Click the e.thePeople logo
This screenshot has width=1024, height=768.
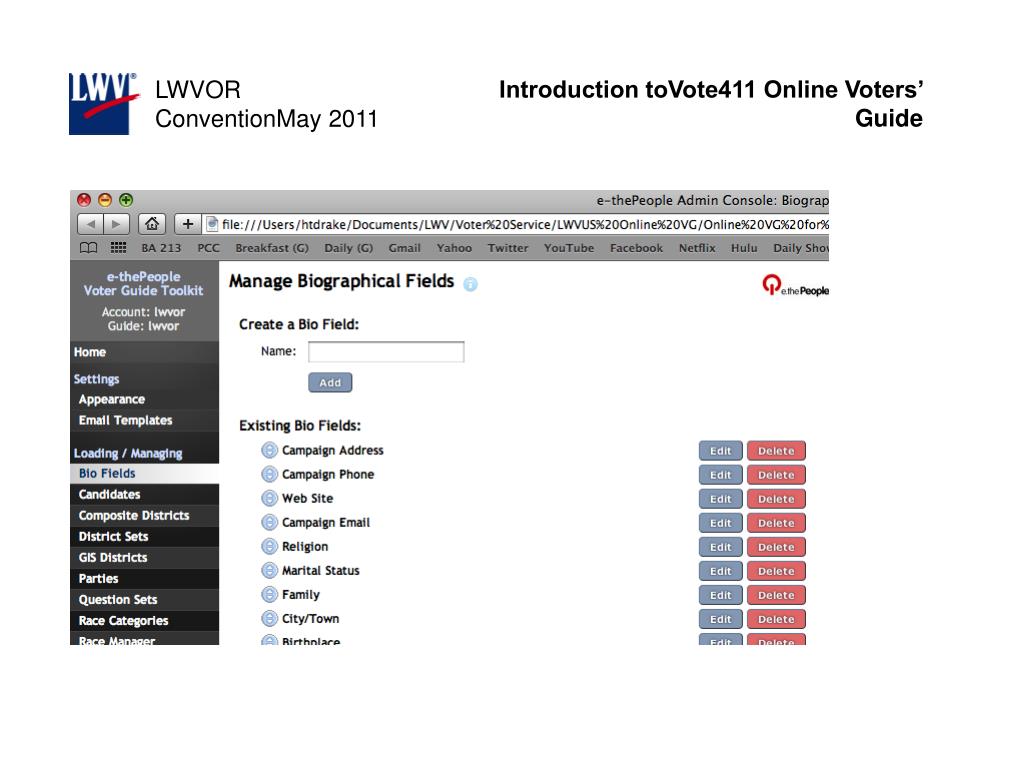795,285
